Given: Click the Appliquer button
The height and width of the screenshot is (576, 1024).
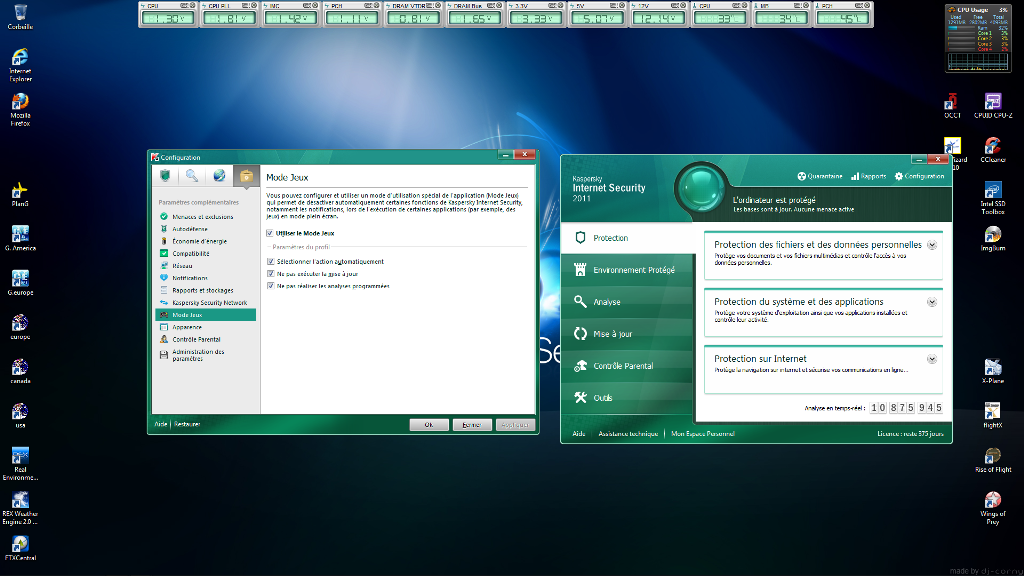Looking at the screenshot, I should pos(515,424).
